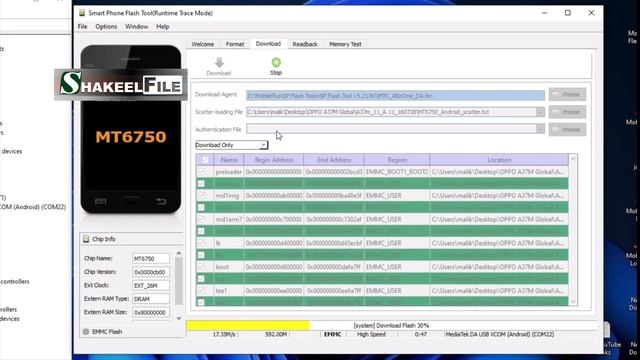This screenshot has width=640, height=360.
Task: Click the Chip Version value field
Action: (x=151, y=272)
